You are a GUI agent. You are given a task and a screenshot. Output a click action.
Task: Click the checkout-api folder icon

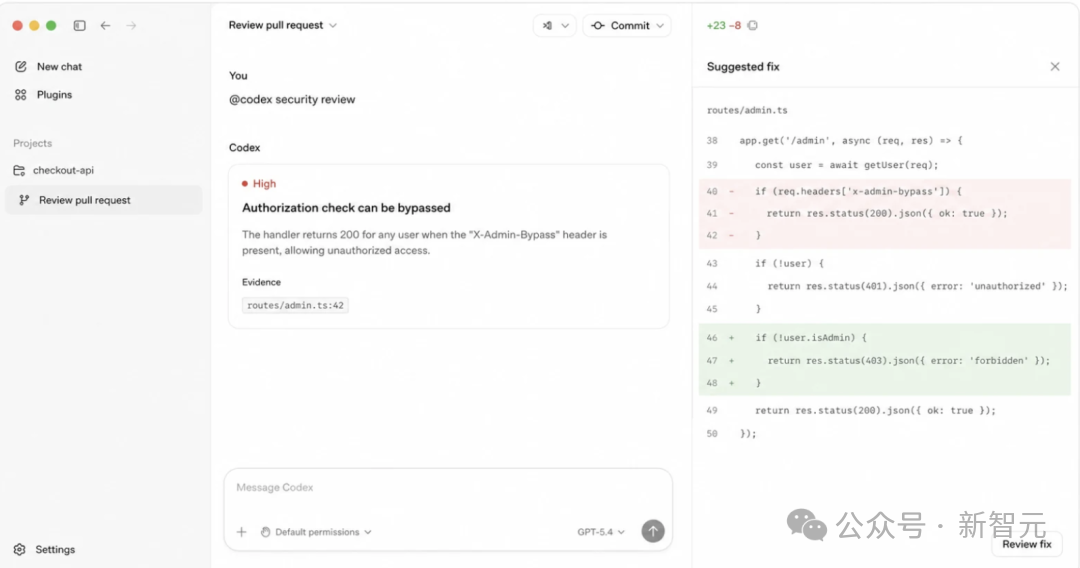coord(19,170)
